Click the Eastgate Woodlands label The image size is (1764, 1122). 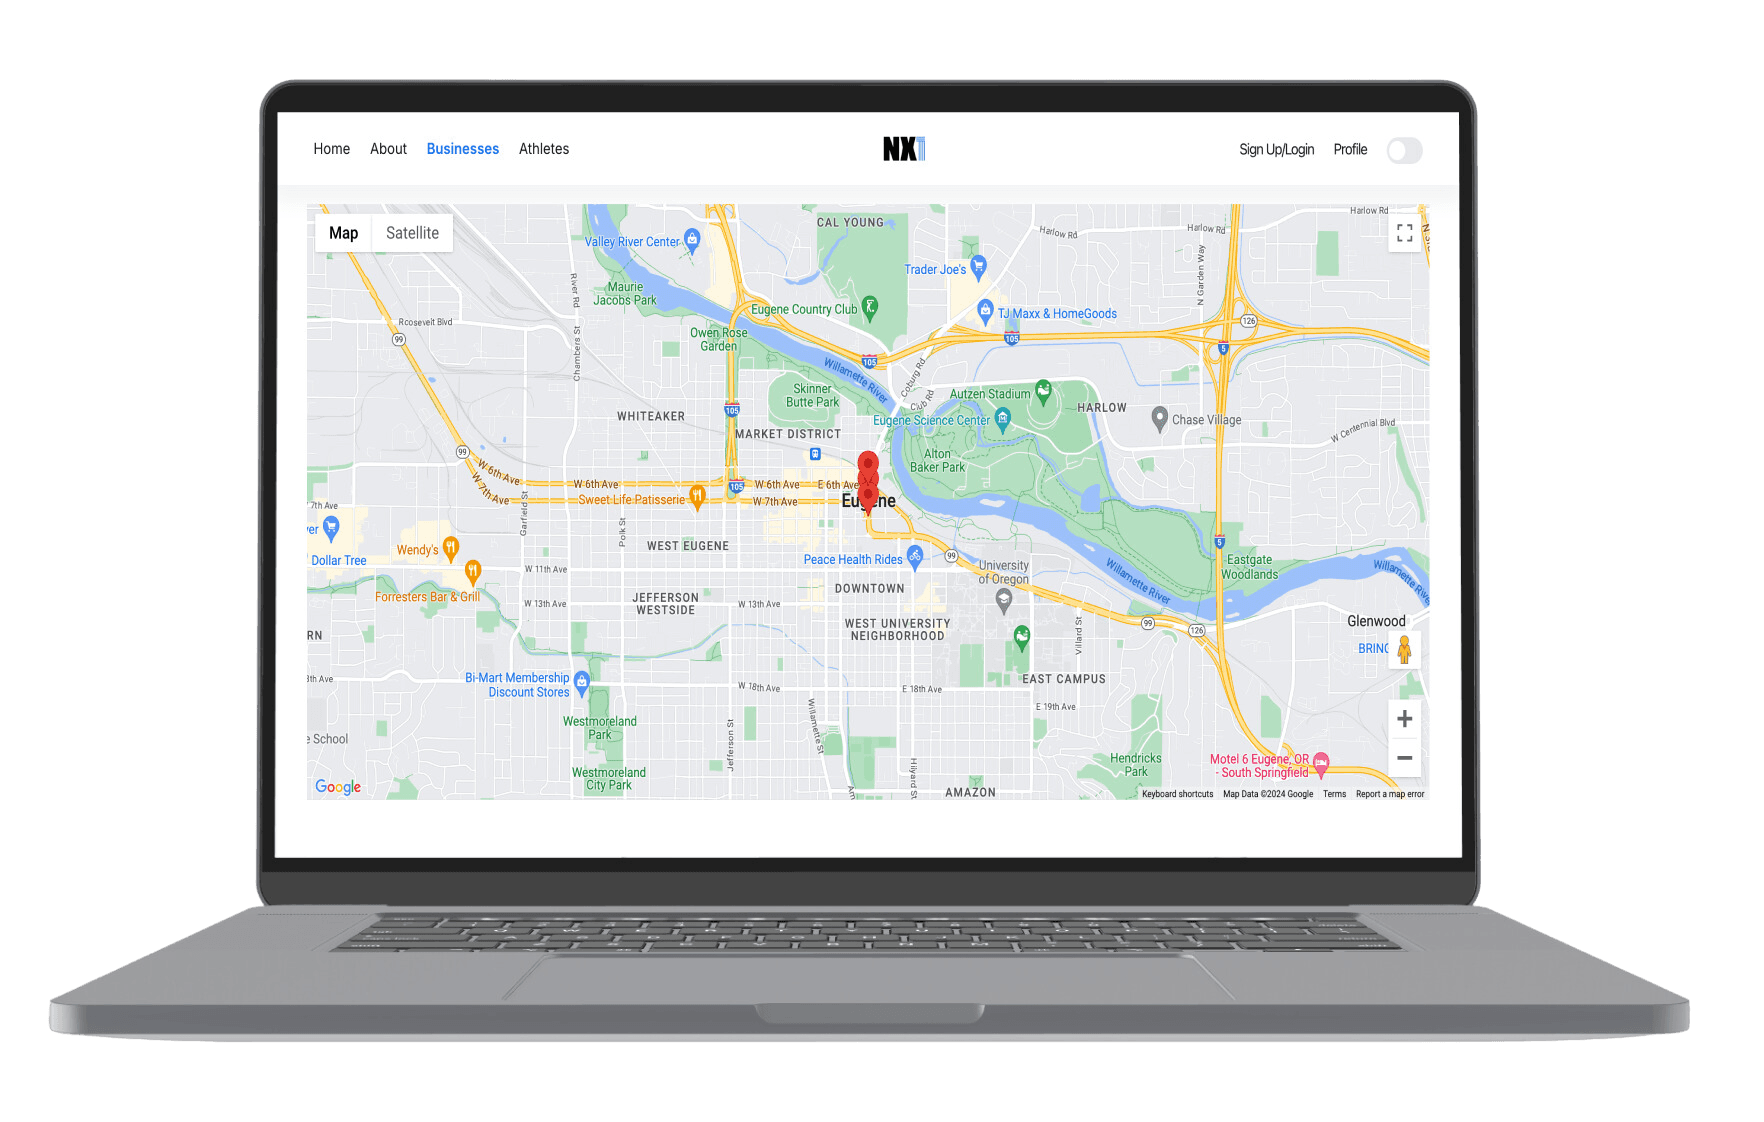1249,567
